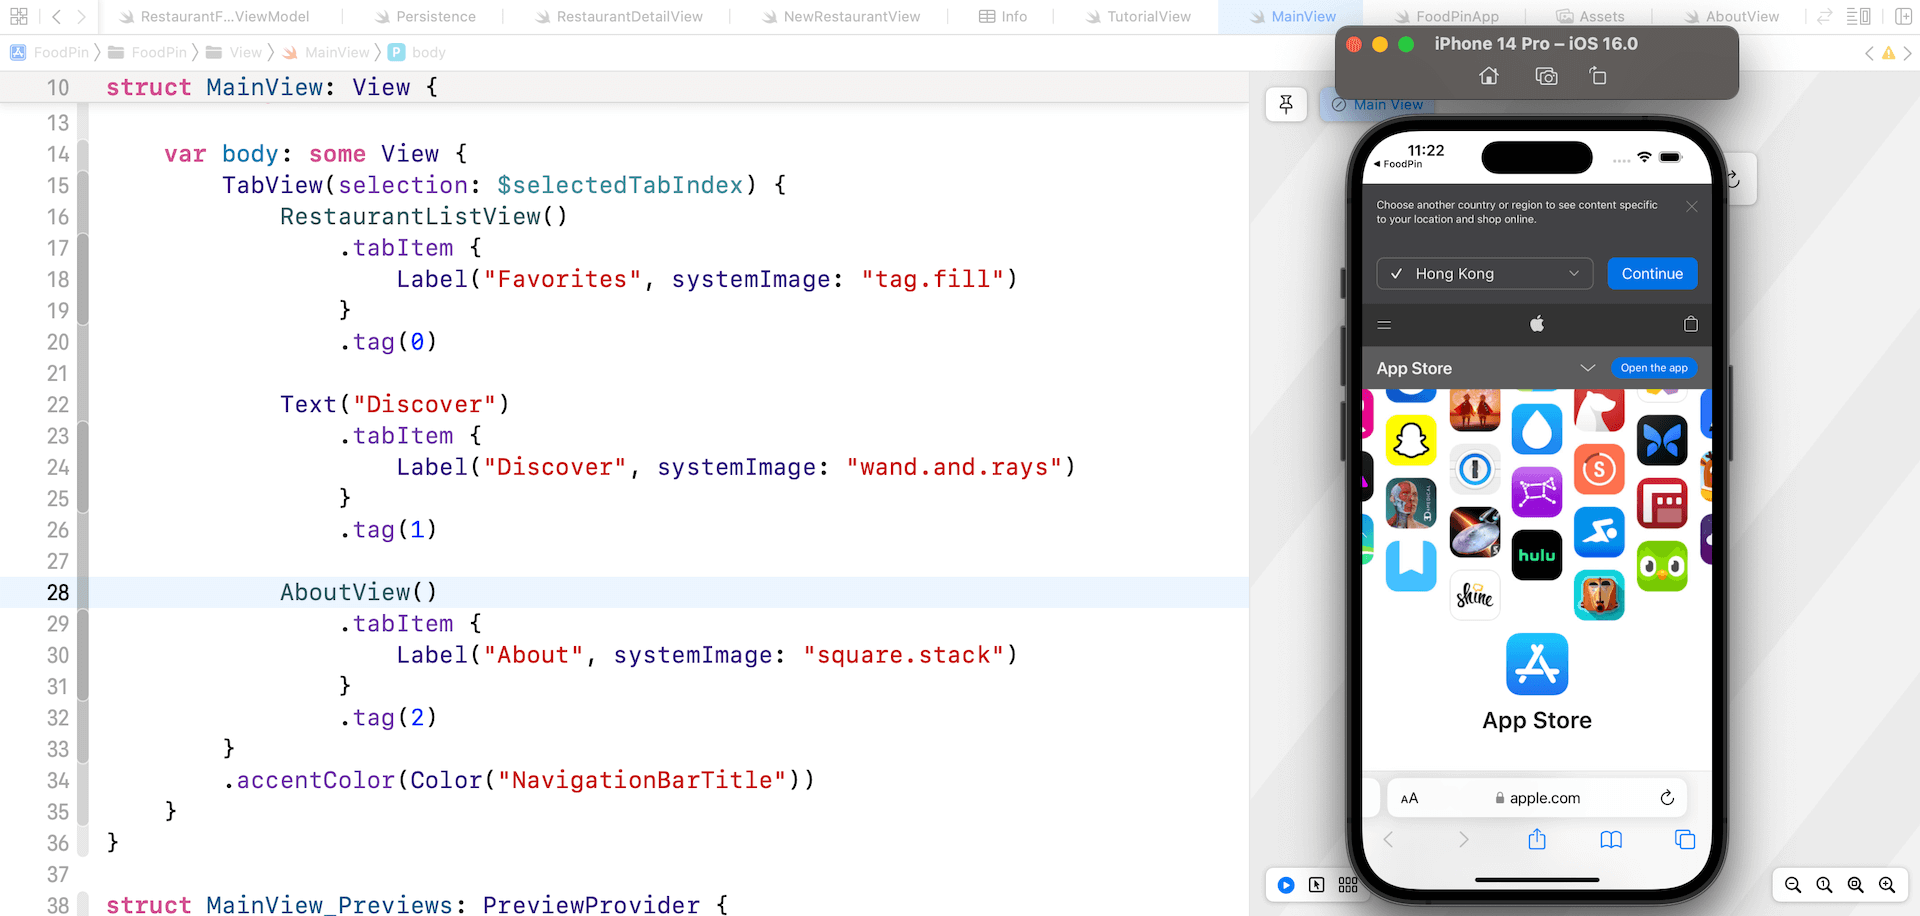Expand the App Store section chevron
The width and height of the screenshot is (1920, 916).
pyautogui.click(x=1587, y=368)
